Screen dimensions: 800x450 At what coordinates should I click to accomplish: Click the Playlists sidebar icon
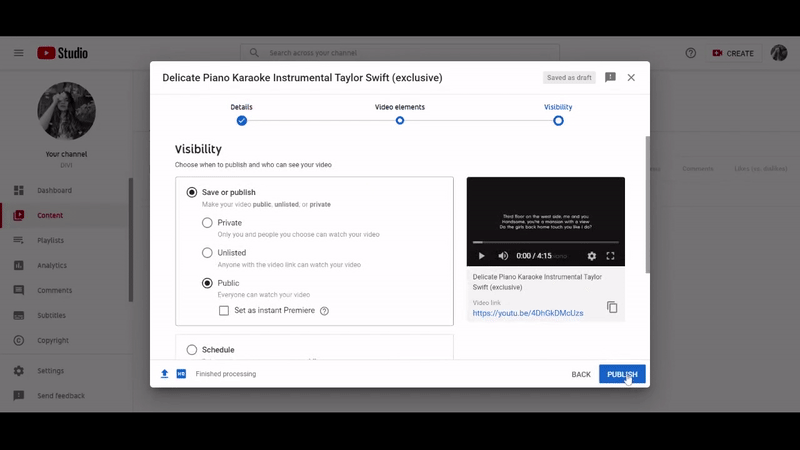pos(19,240)
